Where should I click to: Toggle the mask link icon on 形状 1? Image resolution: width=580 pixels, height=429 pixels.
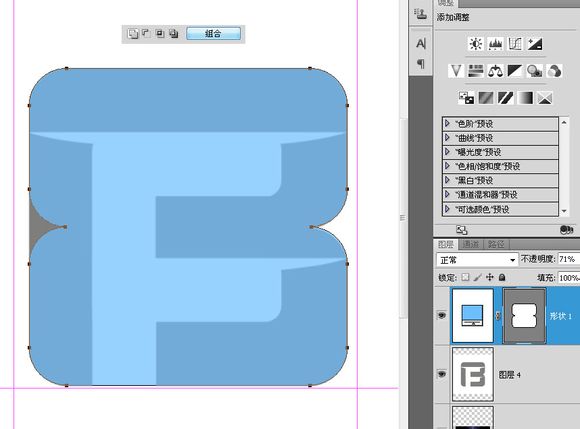point(498,316)
